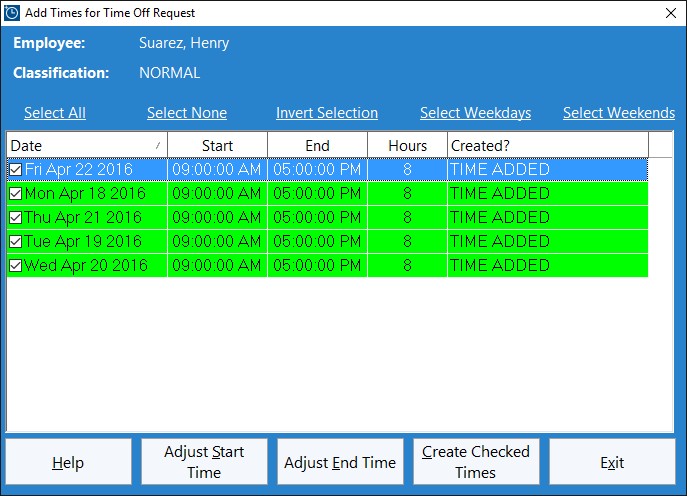The width and height of the screenshot is (687, 496).
Task: Sort by the Date column header
Action: pos(86,146)
